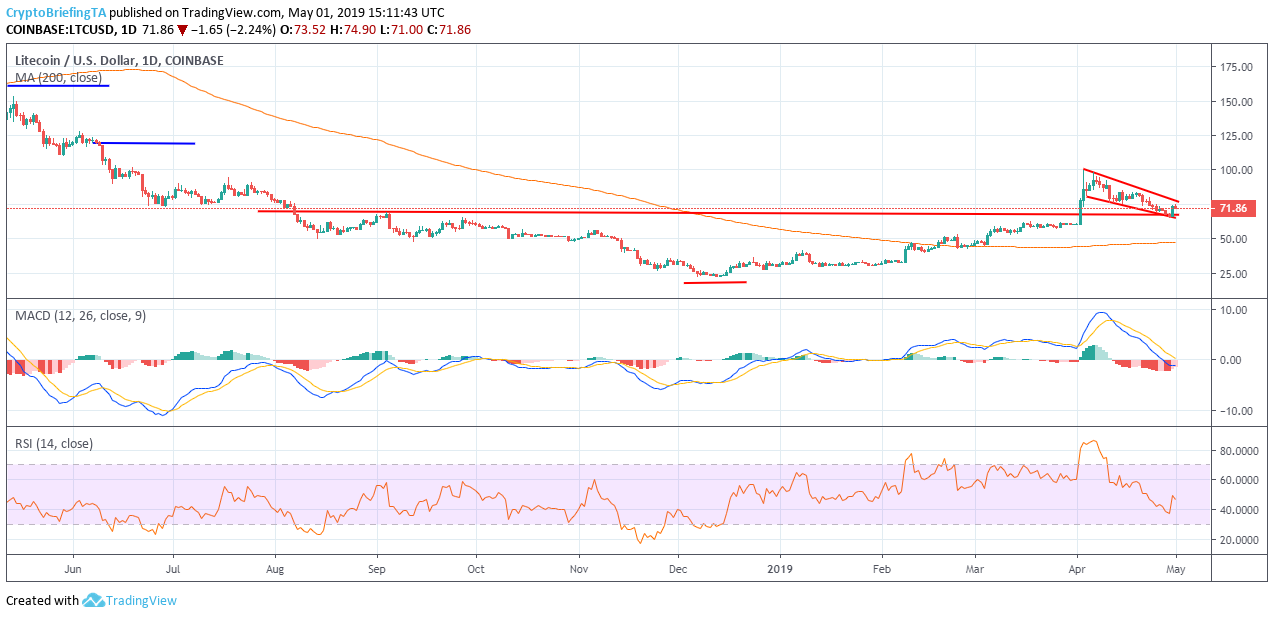Click the Sep date label
The image size is (1274, 618).
pyautogui.click(x=377, y=568)
